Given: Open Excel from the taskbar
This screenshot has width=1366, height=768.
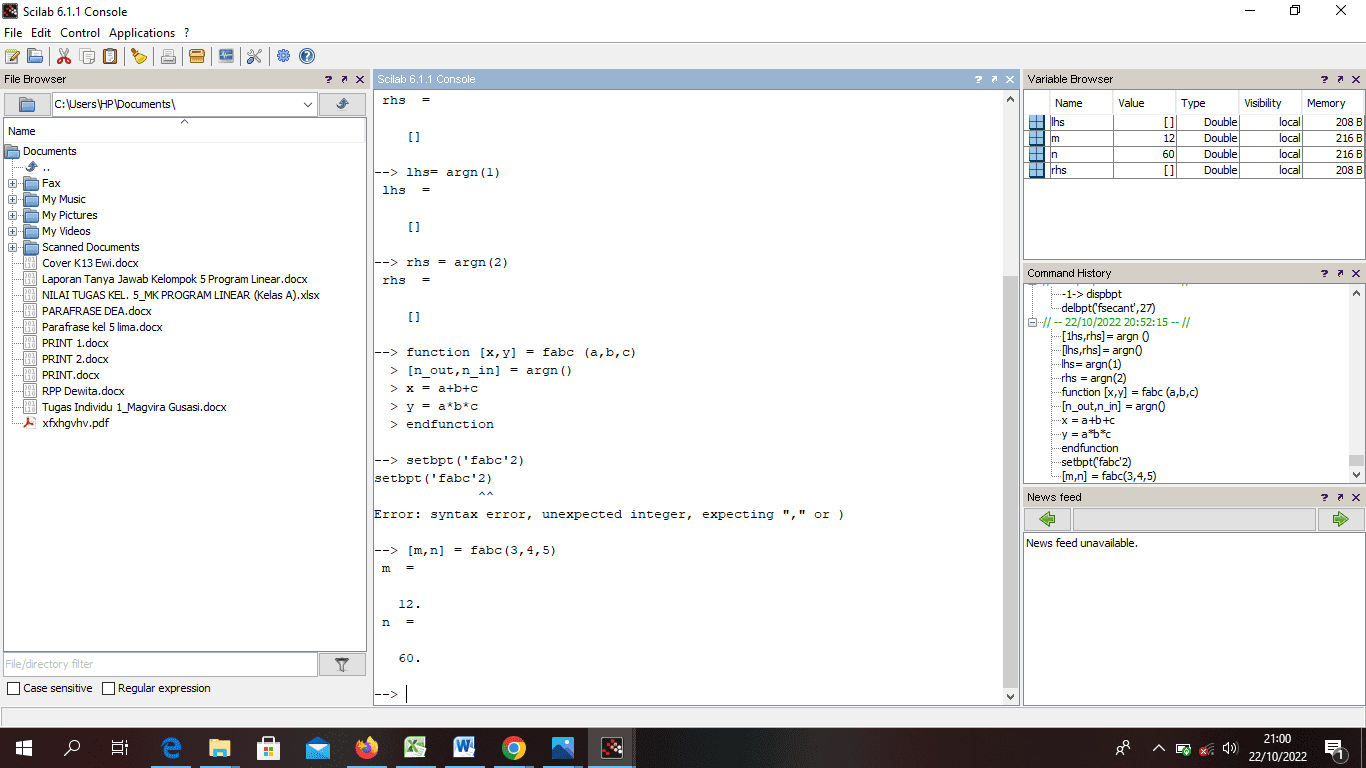Looking at the screenshot, I should (415, 747).
